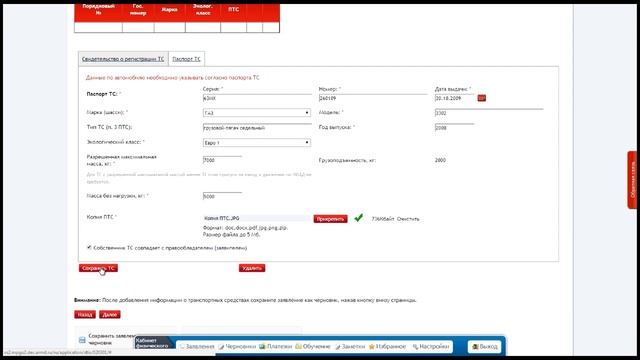Click the Грузоподъемность value 2000

pos(440,160)
